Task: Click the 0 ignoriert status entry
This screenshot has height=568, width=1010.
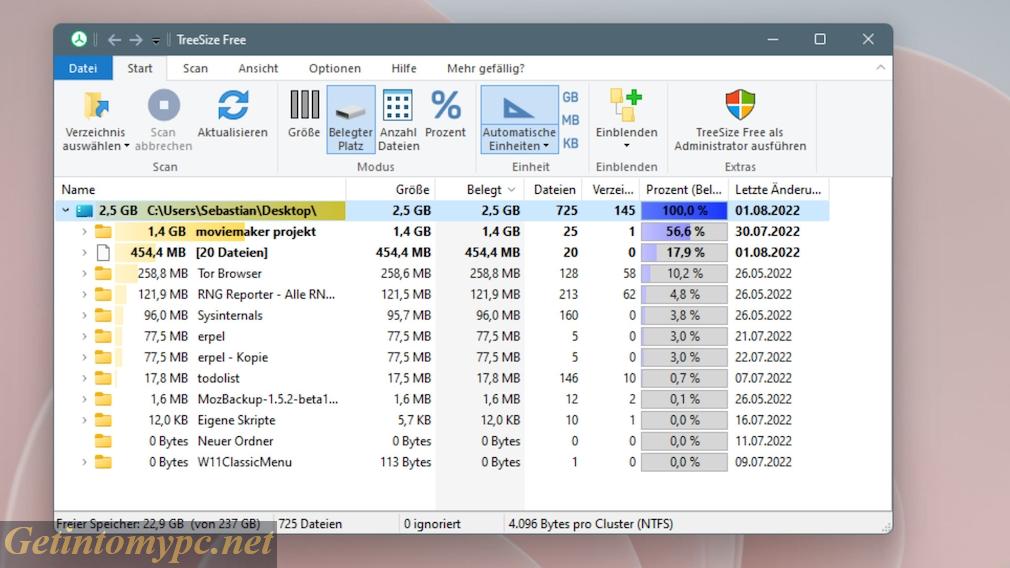Action: [x=432, y=524]
